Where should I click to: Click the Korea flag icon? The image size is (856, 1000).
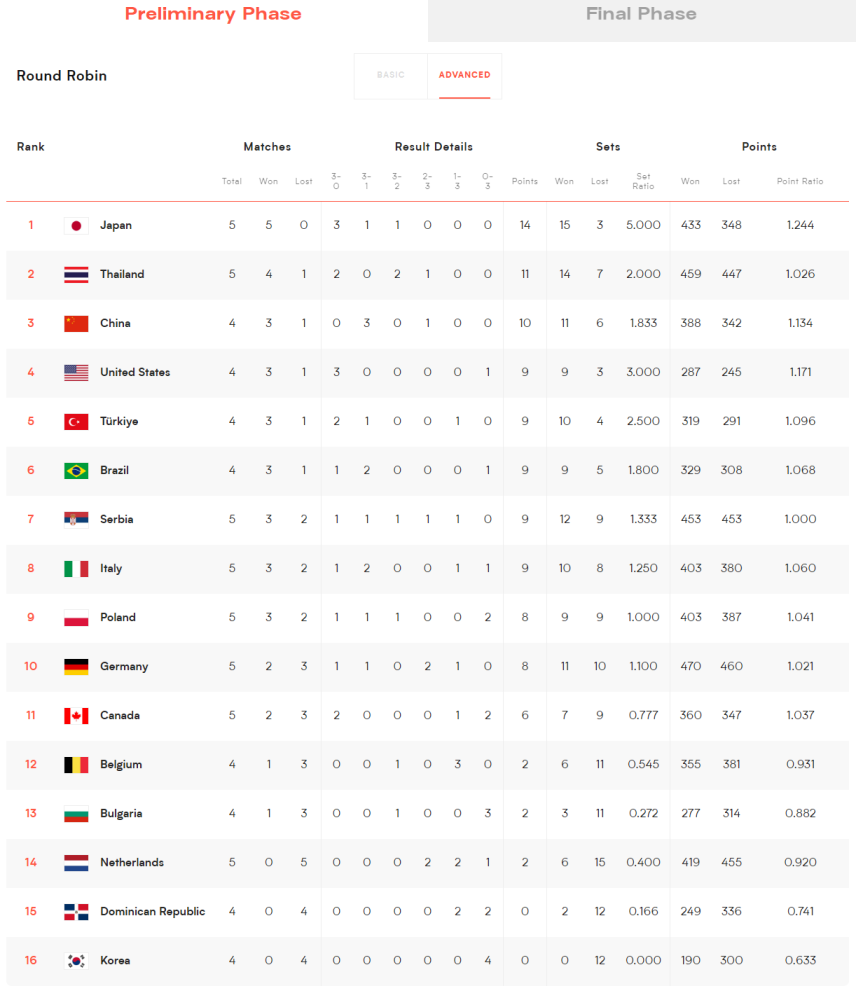pyautogui.click(x=76, y=960)
